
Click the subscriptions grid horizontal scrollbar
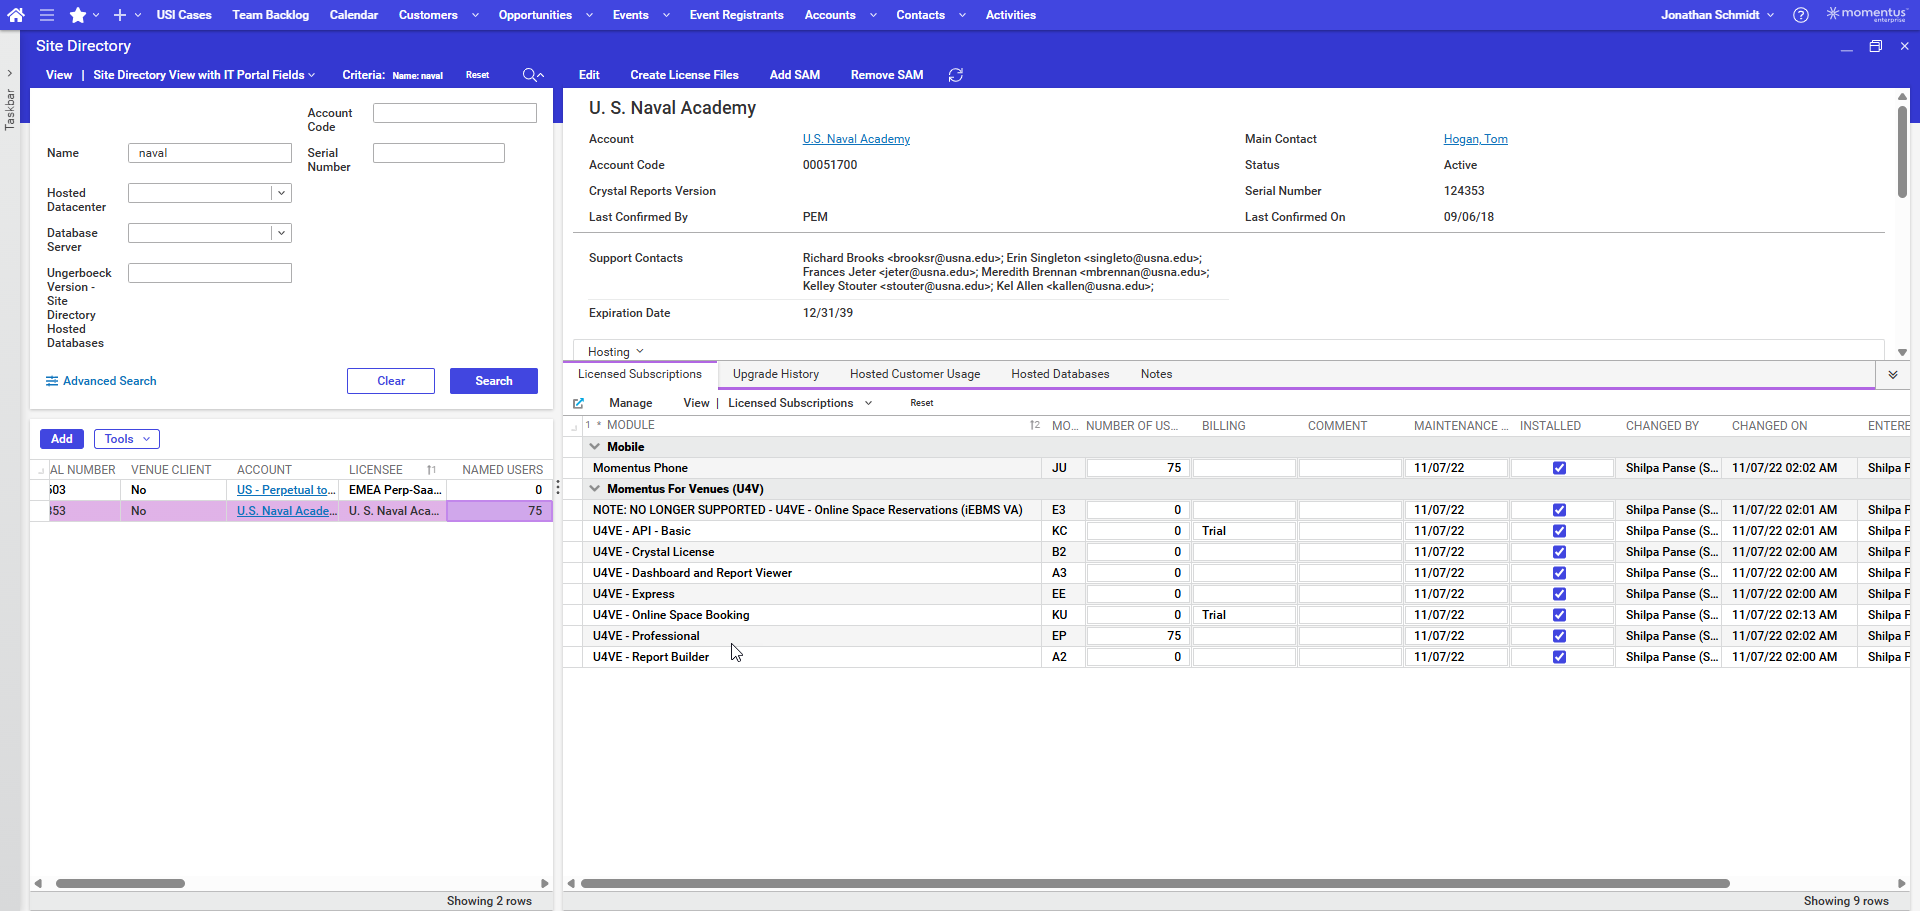(1155, 884)
